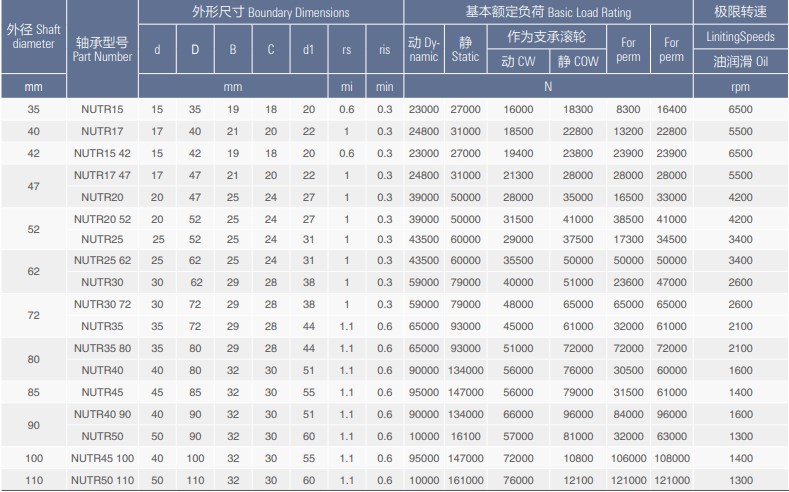Select the NUTR35 80 part number

click(102, 348)
